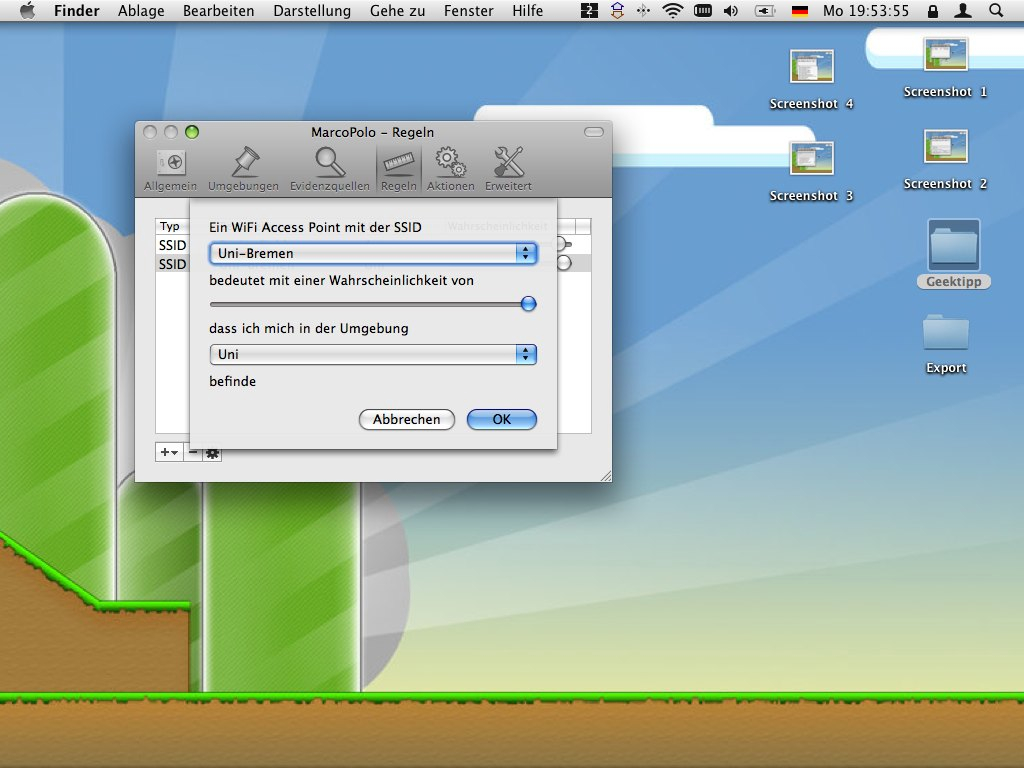This screenshot has width=1024, height=768.
Task: Click the window resize grip corner
Action: [x=605, y=476]
